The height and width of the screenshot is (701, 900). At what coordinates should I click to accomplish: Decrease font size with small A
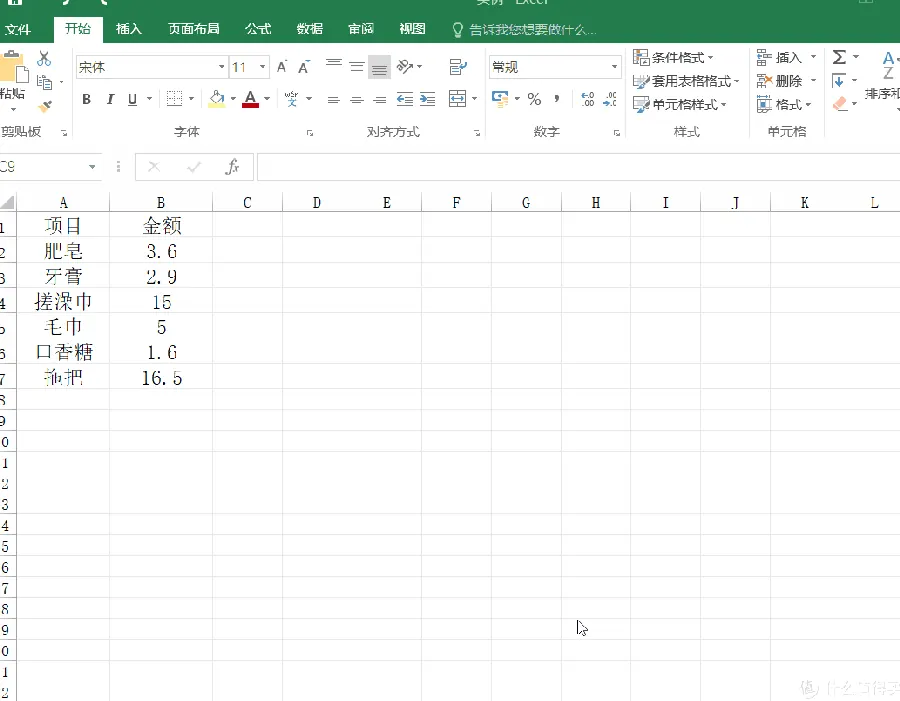pyautogui.click(x=304, y=67)
